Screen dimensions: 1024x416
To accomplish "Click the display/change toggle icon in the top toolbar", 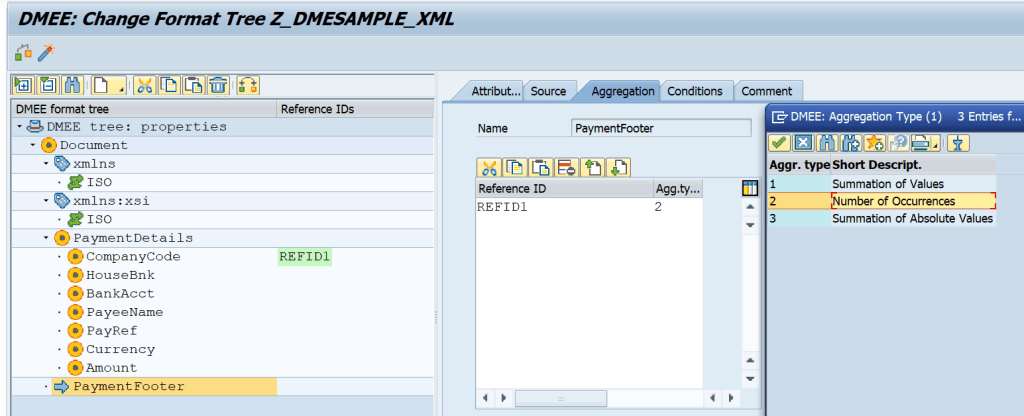I will click(x=23, y=52).
